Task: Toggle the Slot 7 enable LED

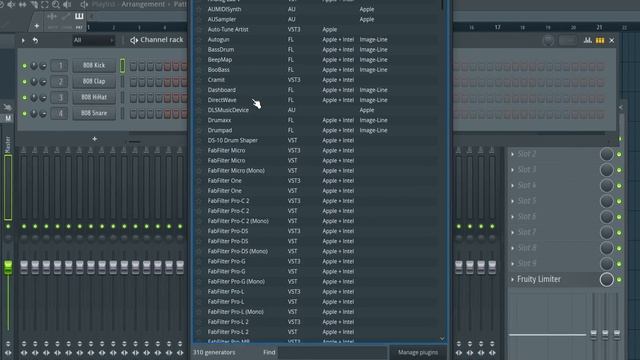Action: coord(620,233)
